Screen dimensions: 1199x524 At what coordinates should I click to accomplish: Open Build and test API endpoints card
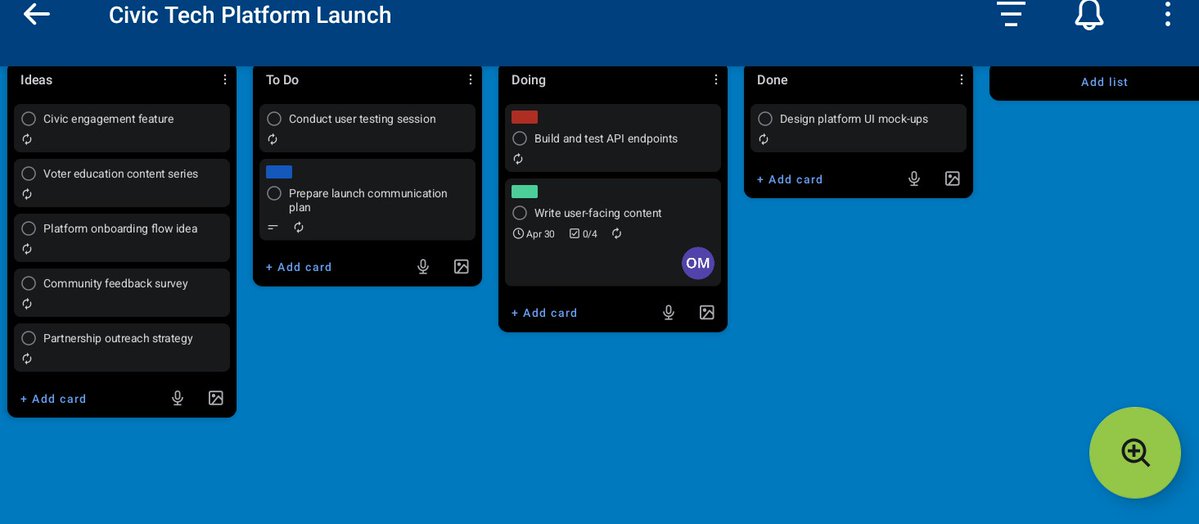pyautogui.click(x=612, y=138)
